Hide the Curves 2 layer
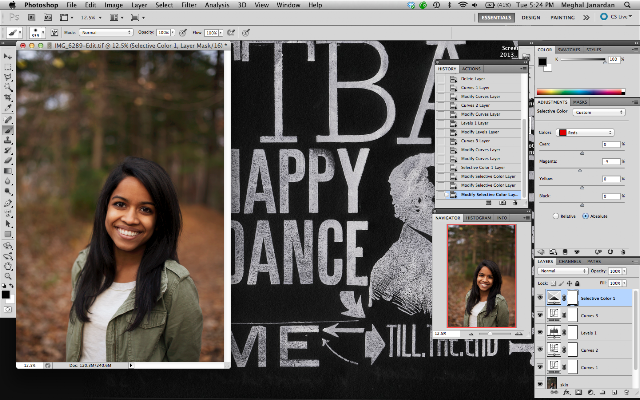 pyautogui.click(x=540, y=349)
